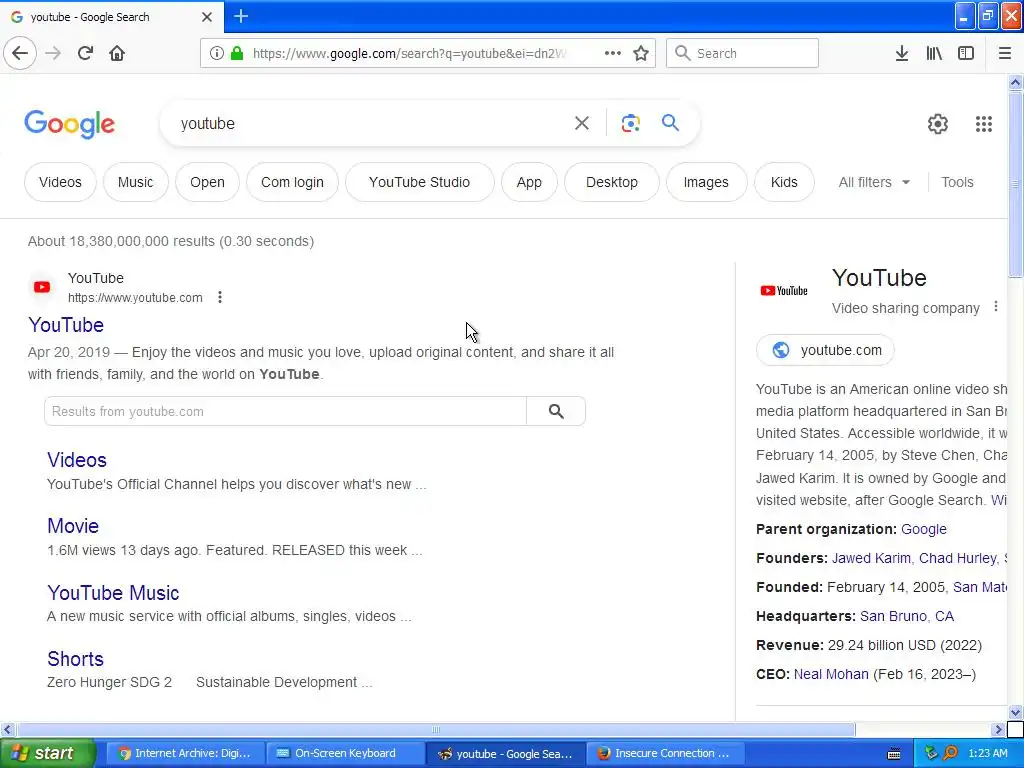The height and width of the screenshot is (768, 1024).
Task: Submit the Results from youtube.com search
Action: pyautogui.click(x=556, y=411)
